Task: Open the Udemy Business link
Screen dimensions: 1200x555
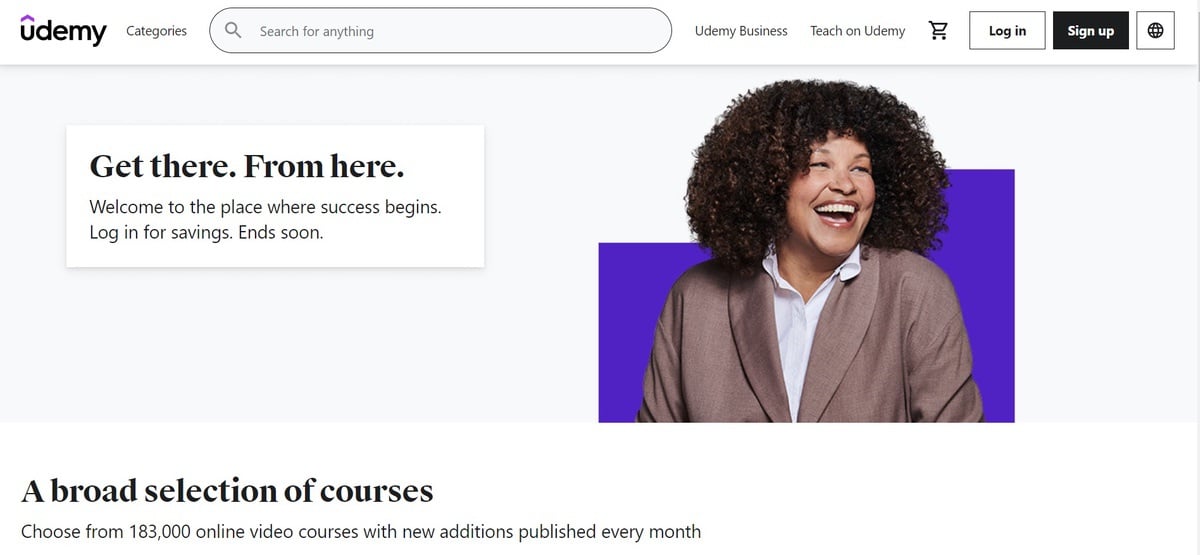Action: tap(741, 31)
